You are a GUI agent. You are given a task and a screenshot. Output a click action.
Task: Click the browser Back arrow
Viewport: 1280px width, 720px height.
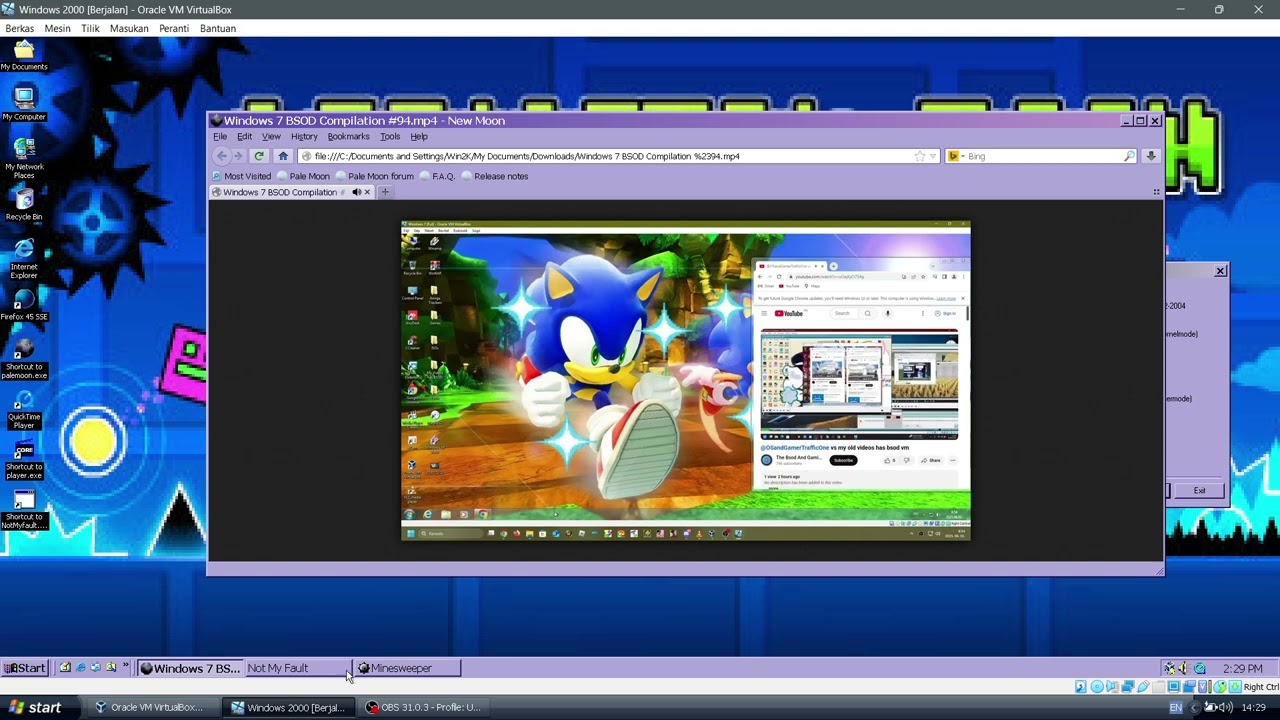point(221,156)
